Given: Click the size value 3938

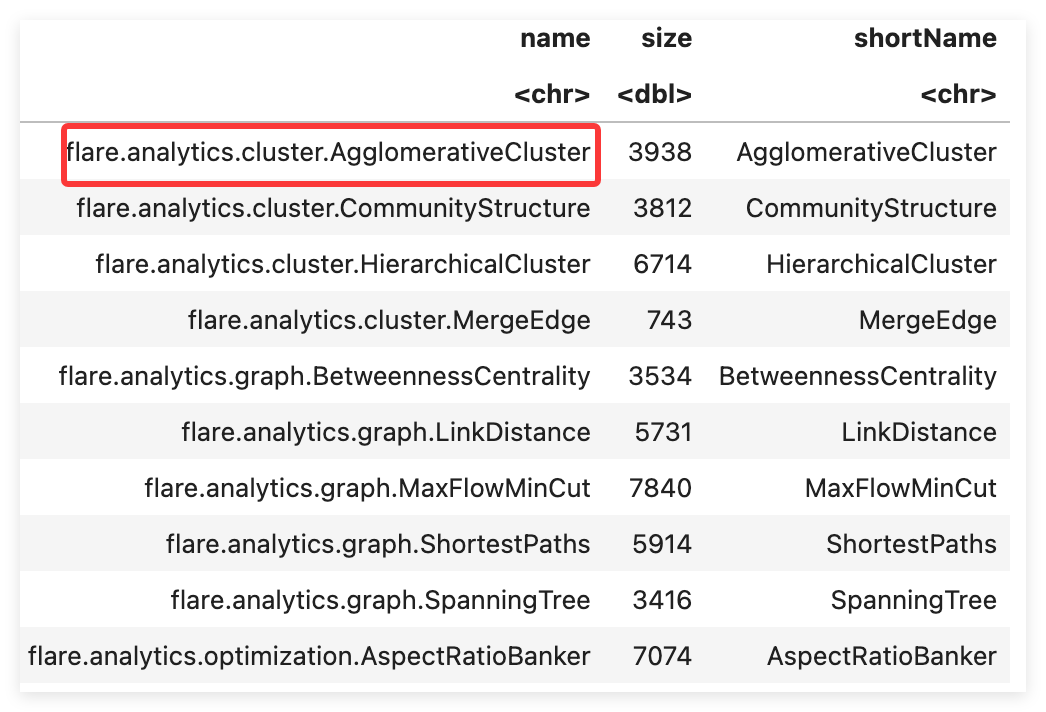Looking at the screenshot, I should (x=660, y=153).
